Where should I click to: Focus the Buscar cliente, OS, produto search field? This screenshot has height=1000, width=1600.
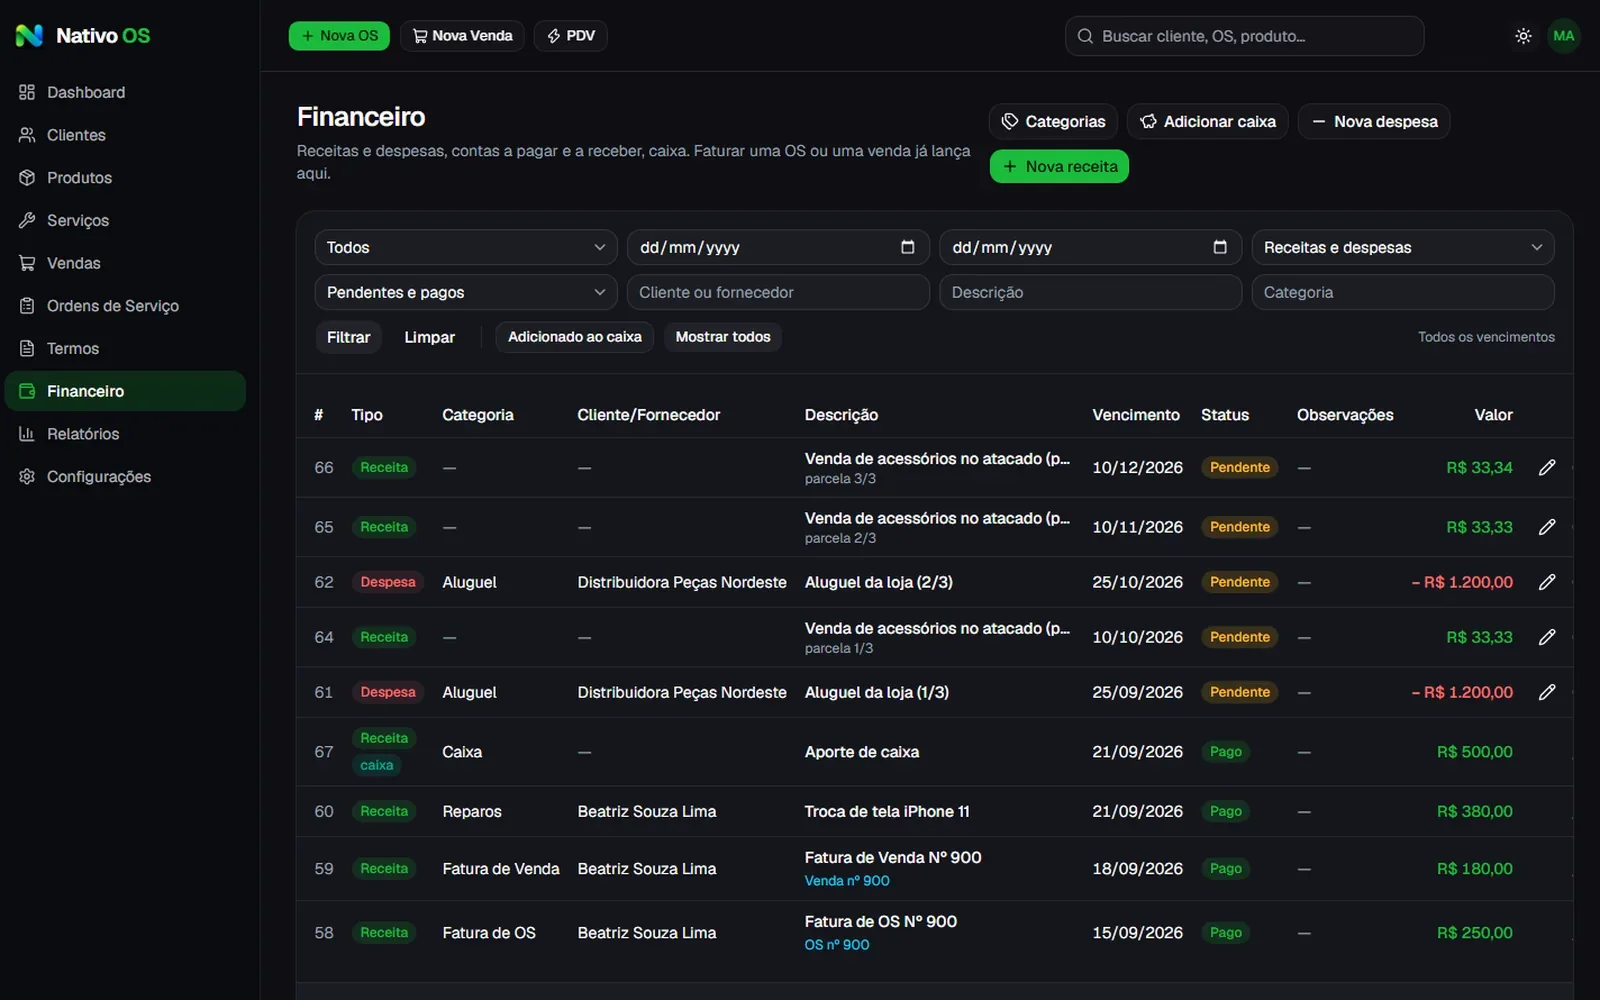(x=1244, y=36)
